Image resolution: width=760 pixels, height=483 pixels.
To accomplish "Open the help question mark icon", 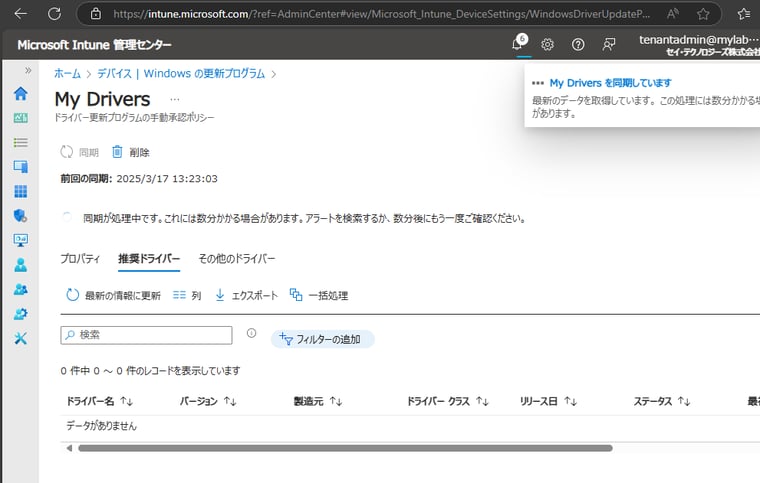I will tap(578, 45).
